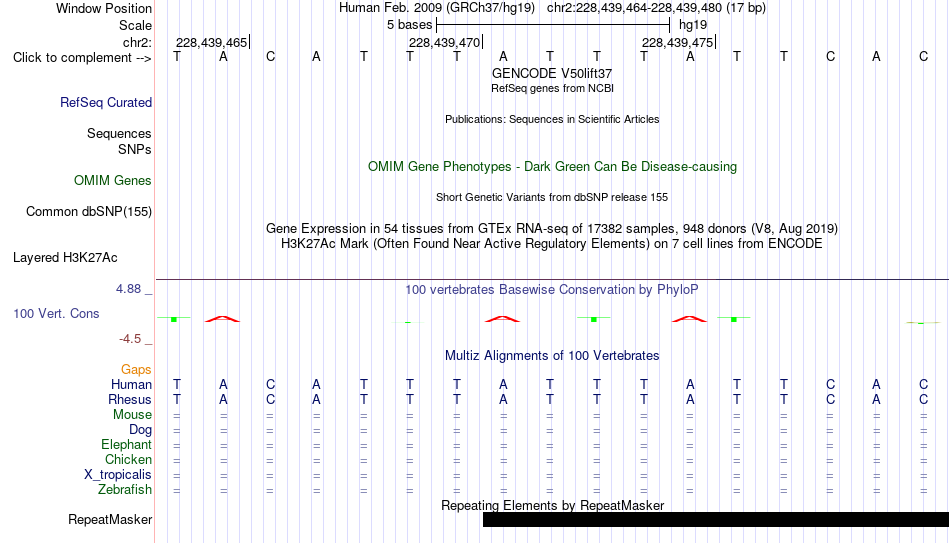Click the 'H3K27Ac Mark' ENCODE track title

pos(552,244)
